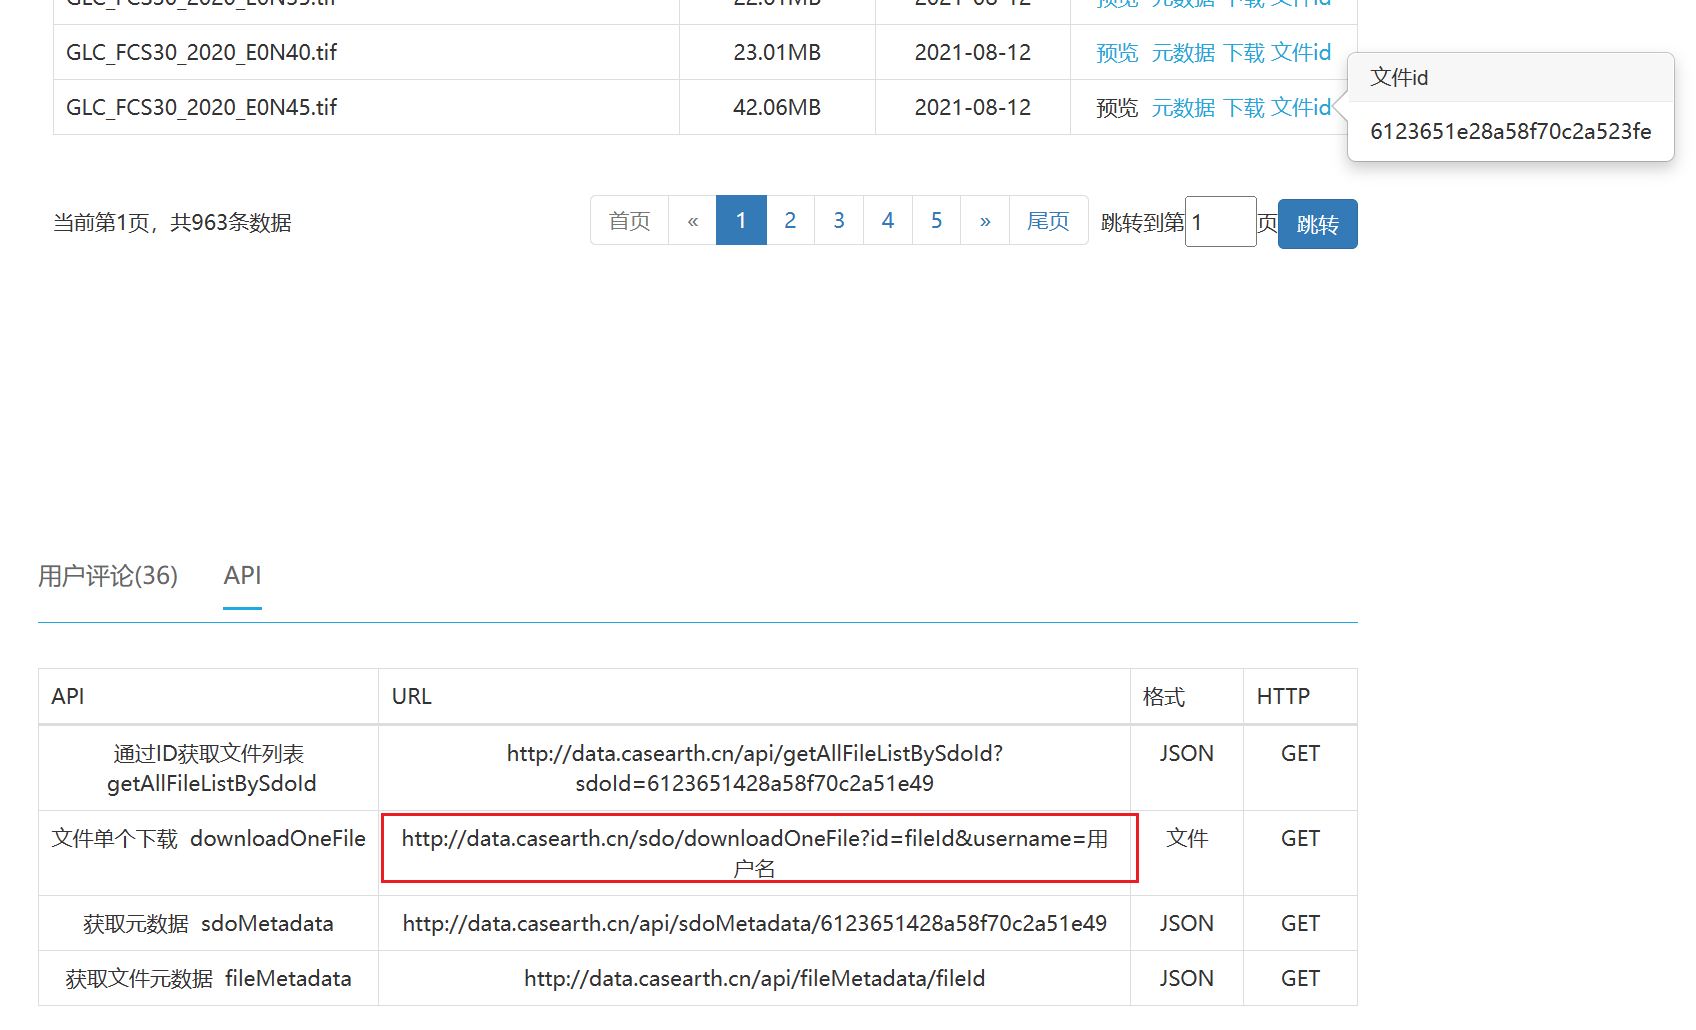
Task: Select the page number input field
Action: pyautogui.click(x=1220, y=221)
